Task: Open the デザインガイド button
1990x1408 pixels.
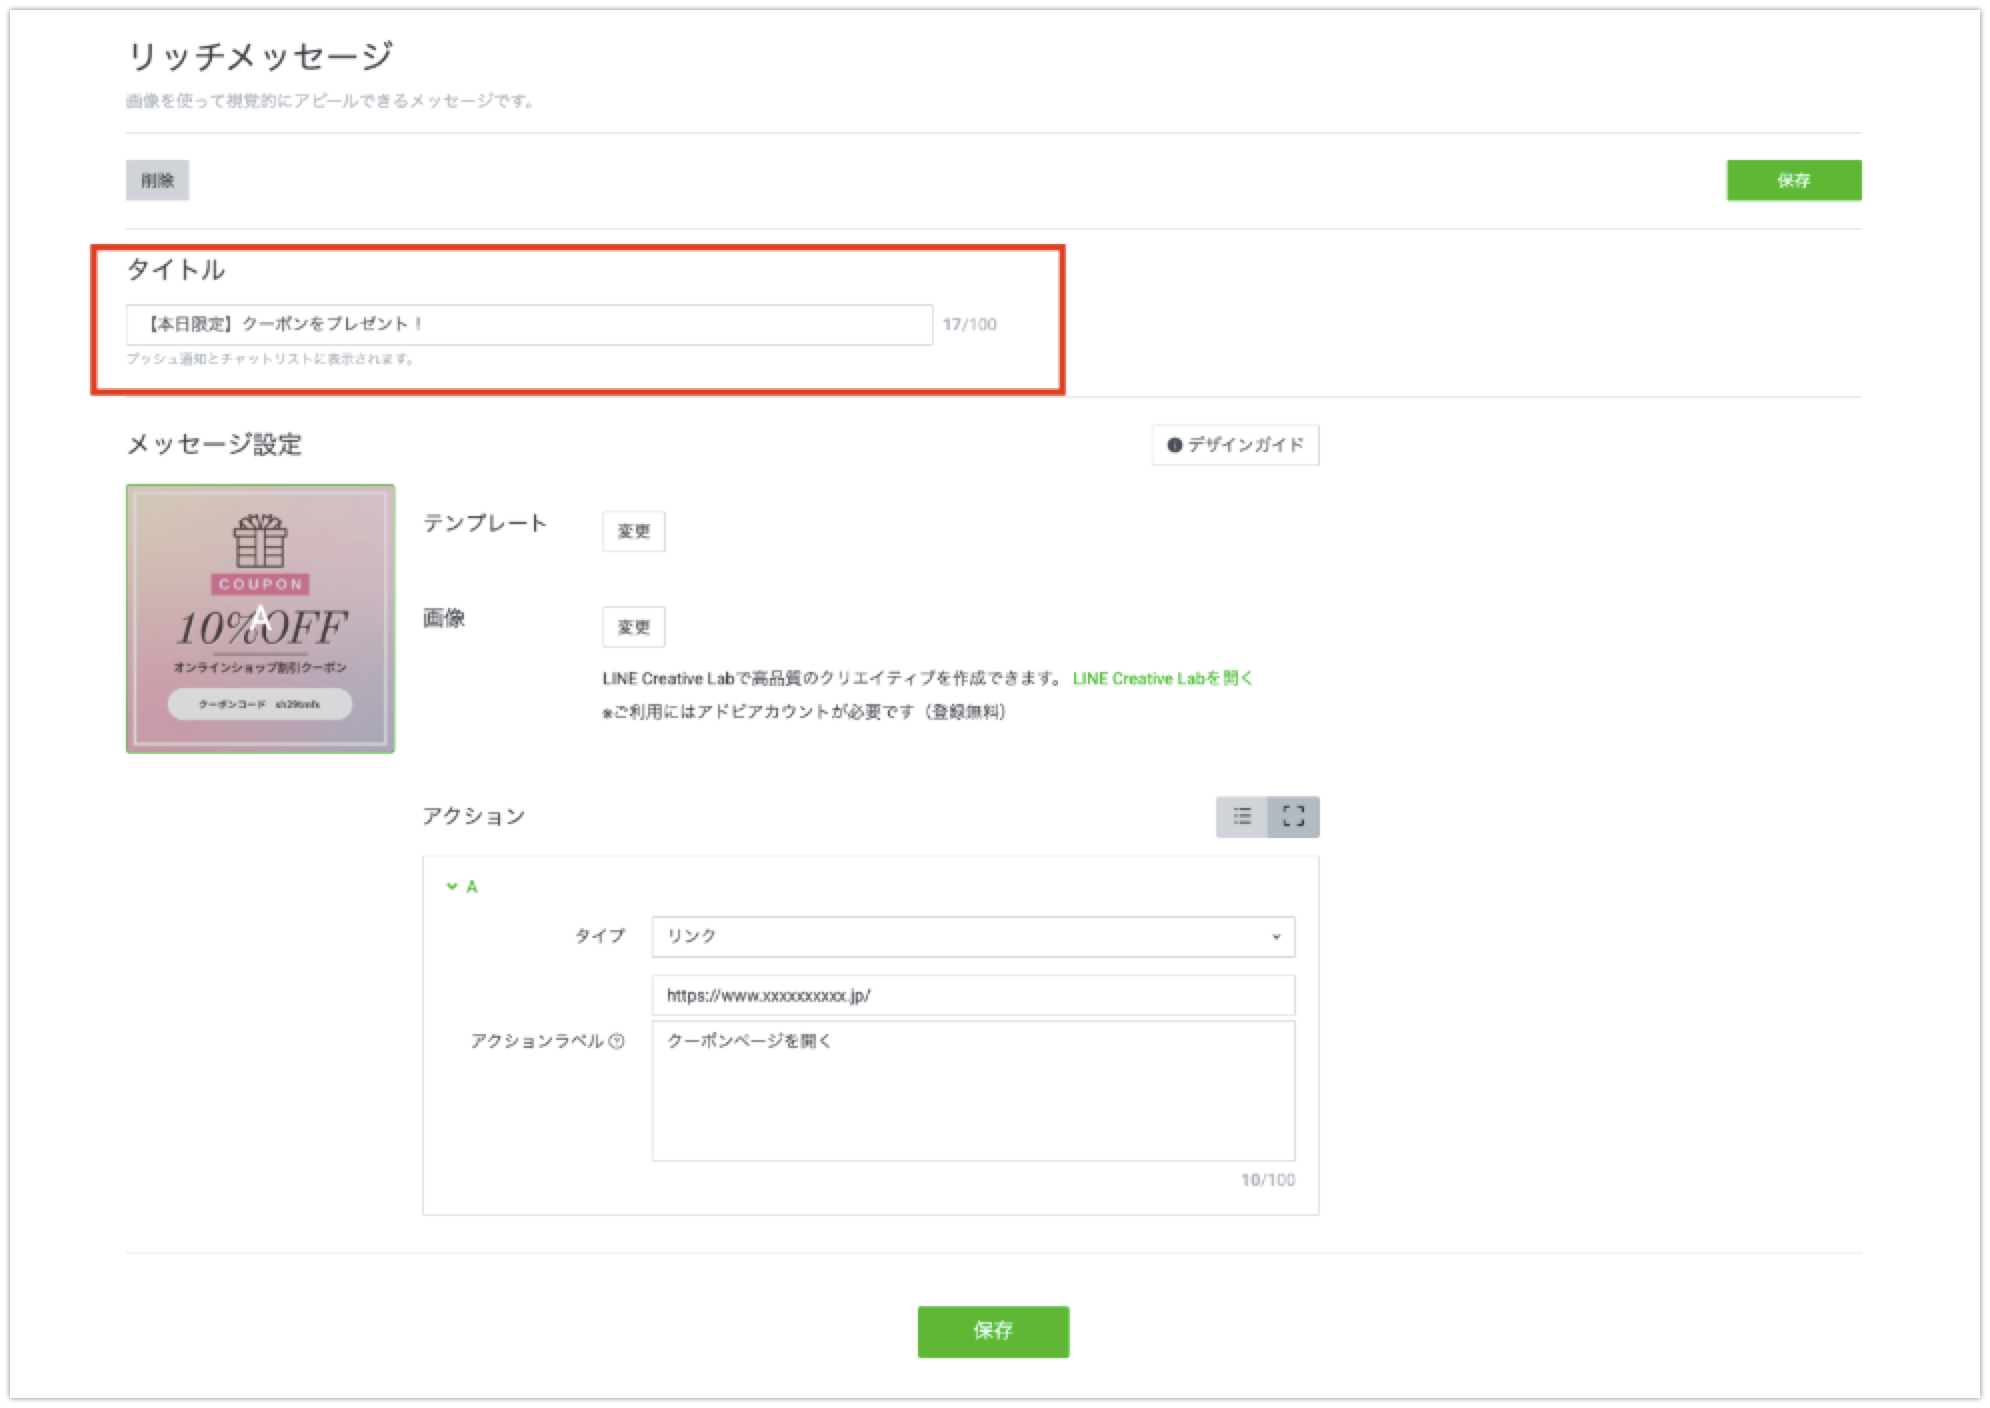Action: click(x=1235, y=445)
